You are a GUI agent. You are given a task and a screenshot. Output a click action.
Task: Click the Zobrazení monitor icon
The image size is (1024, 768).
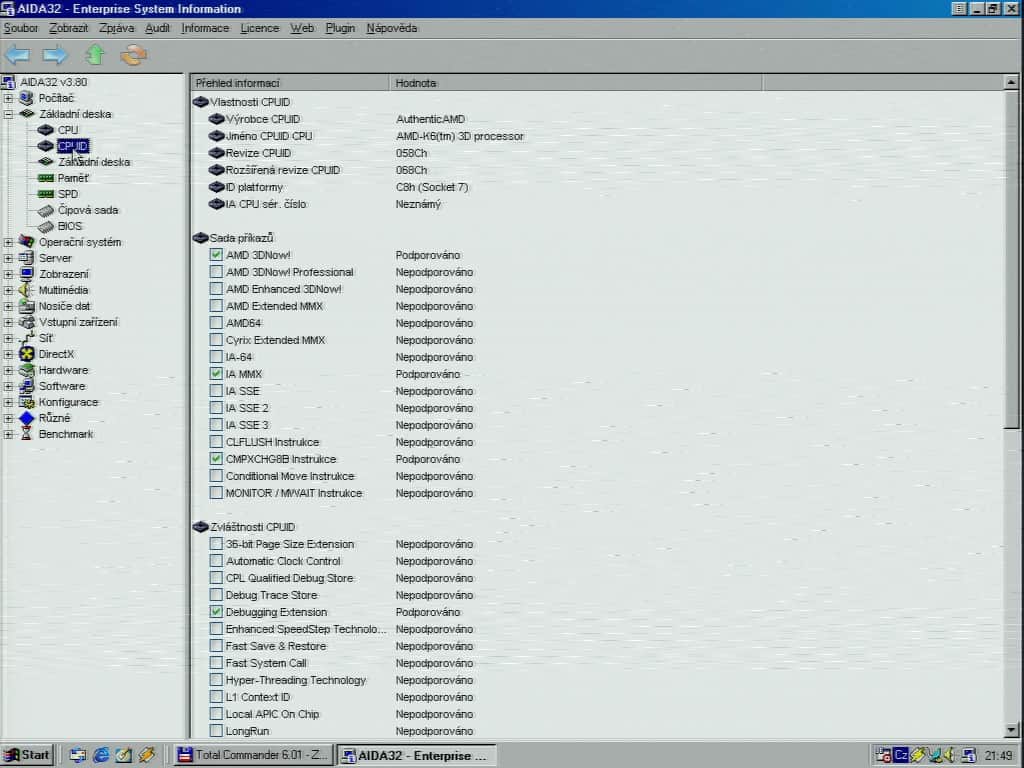26,274
